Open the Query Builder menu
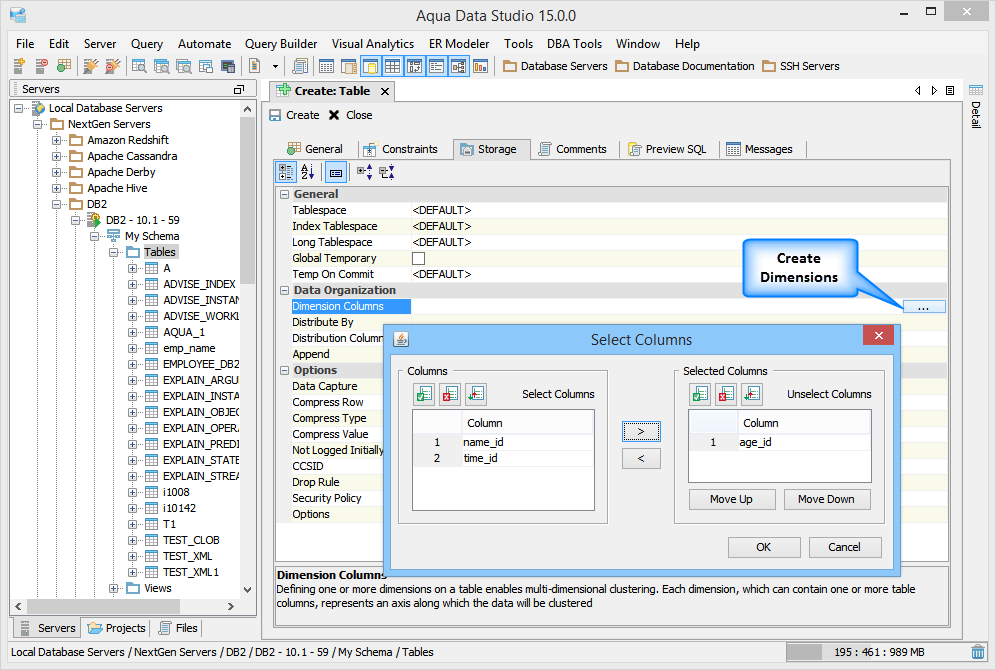 coord(281,44)
